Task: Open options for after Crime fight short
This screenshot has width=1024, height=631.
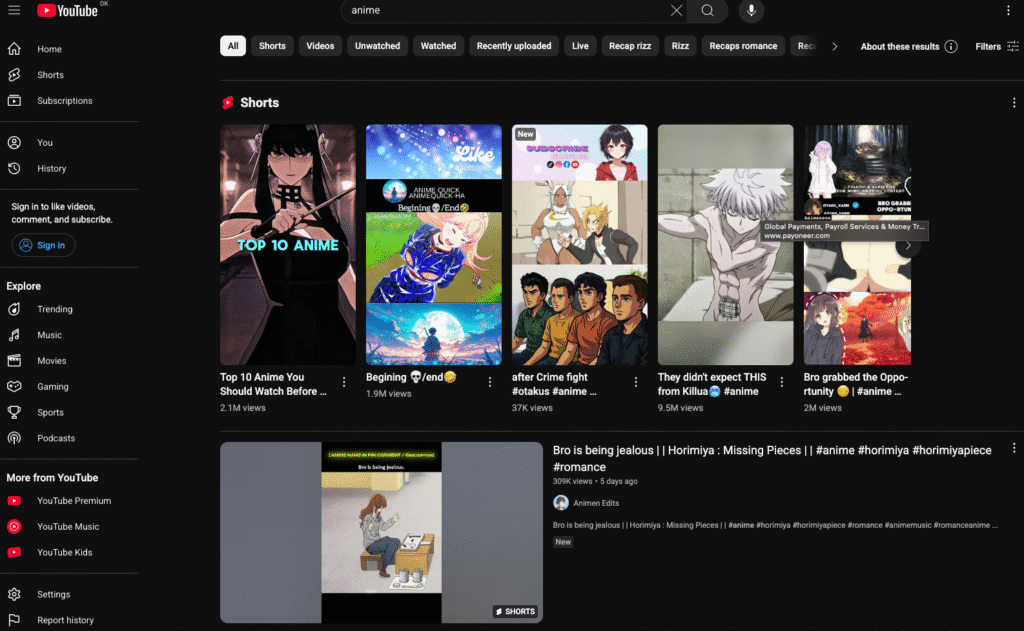Action: click(636, 382)
